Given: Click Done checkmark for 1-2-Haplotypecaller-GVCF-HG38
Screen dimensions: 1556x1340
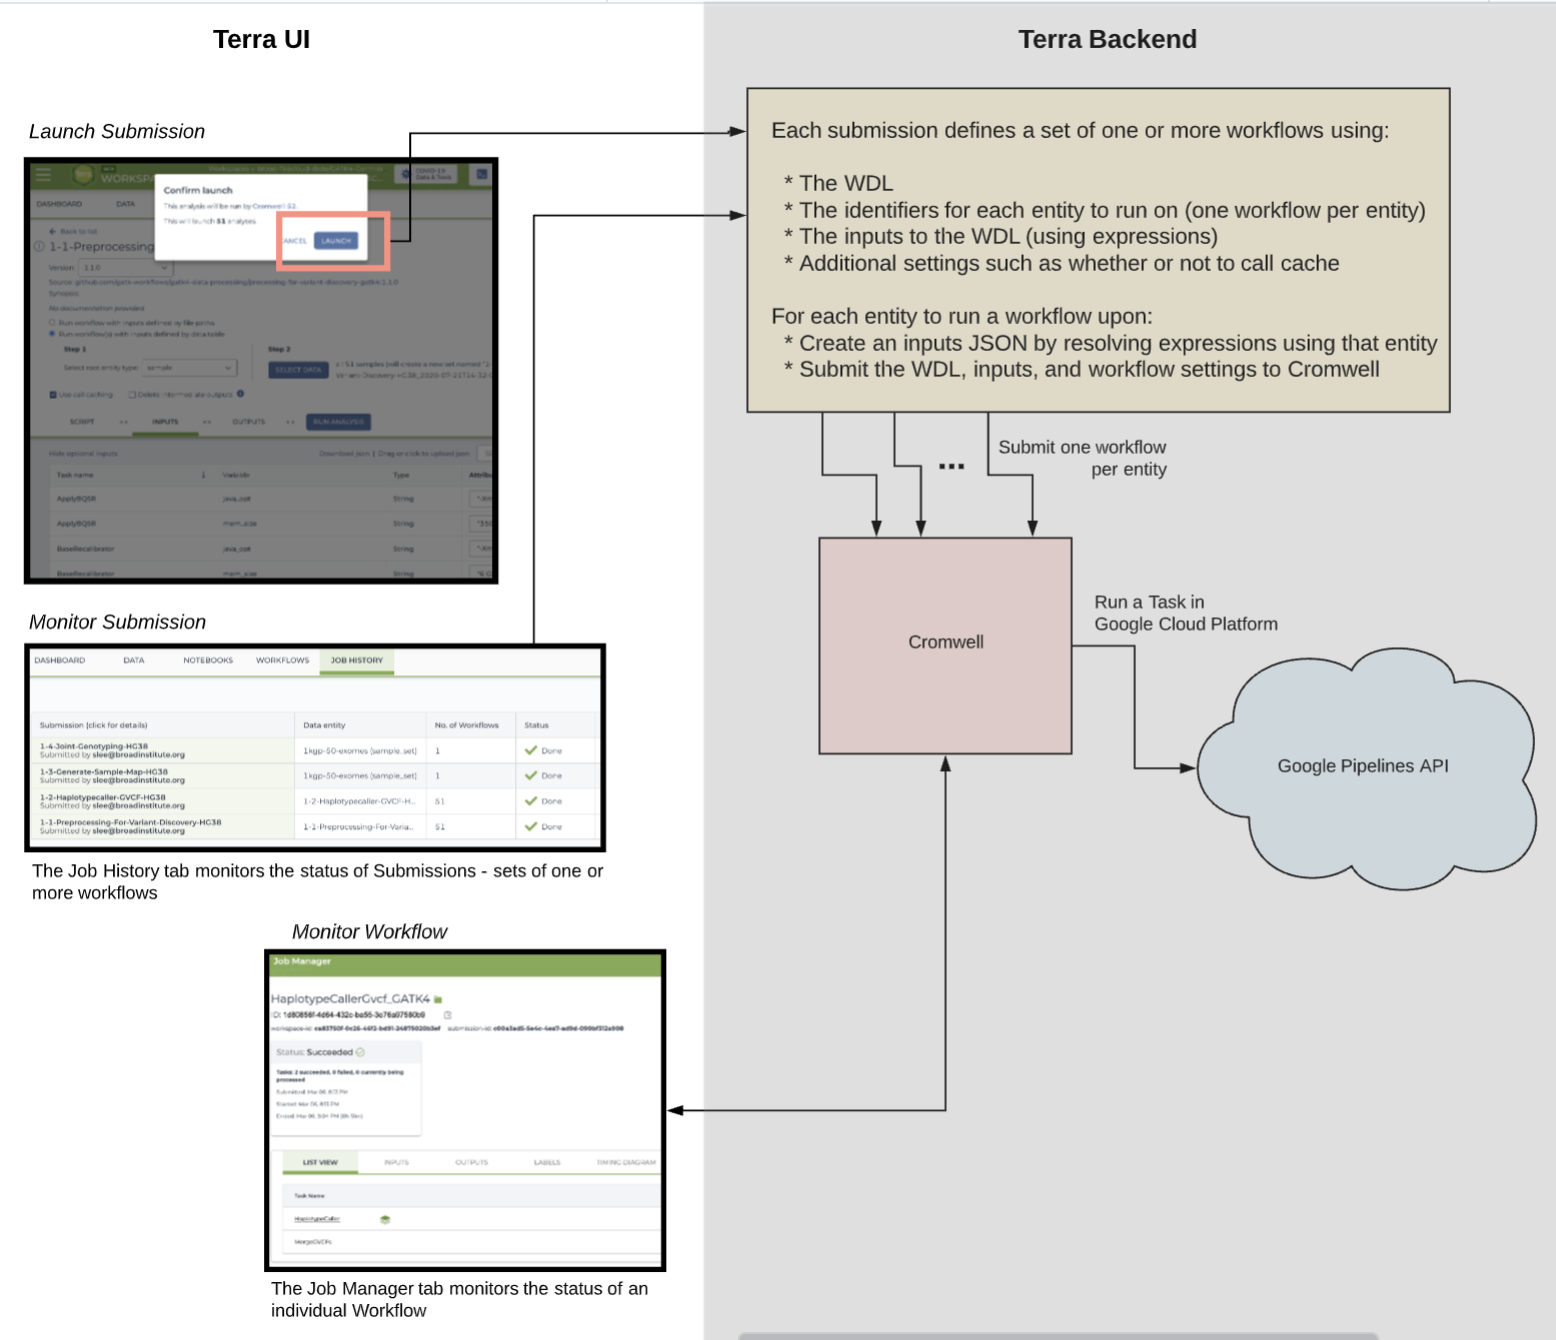Looking at the screenshot, I should [531, 801].
